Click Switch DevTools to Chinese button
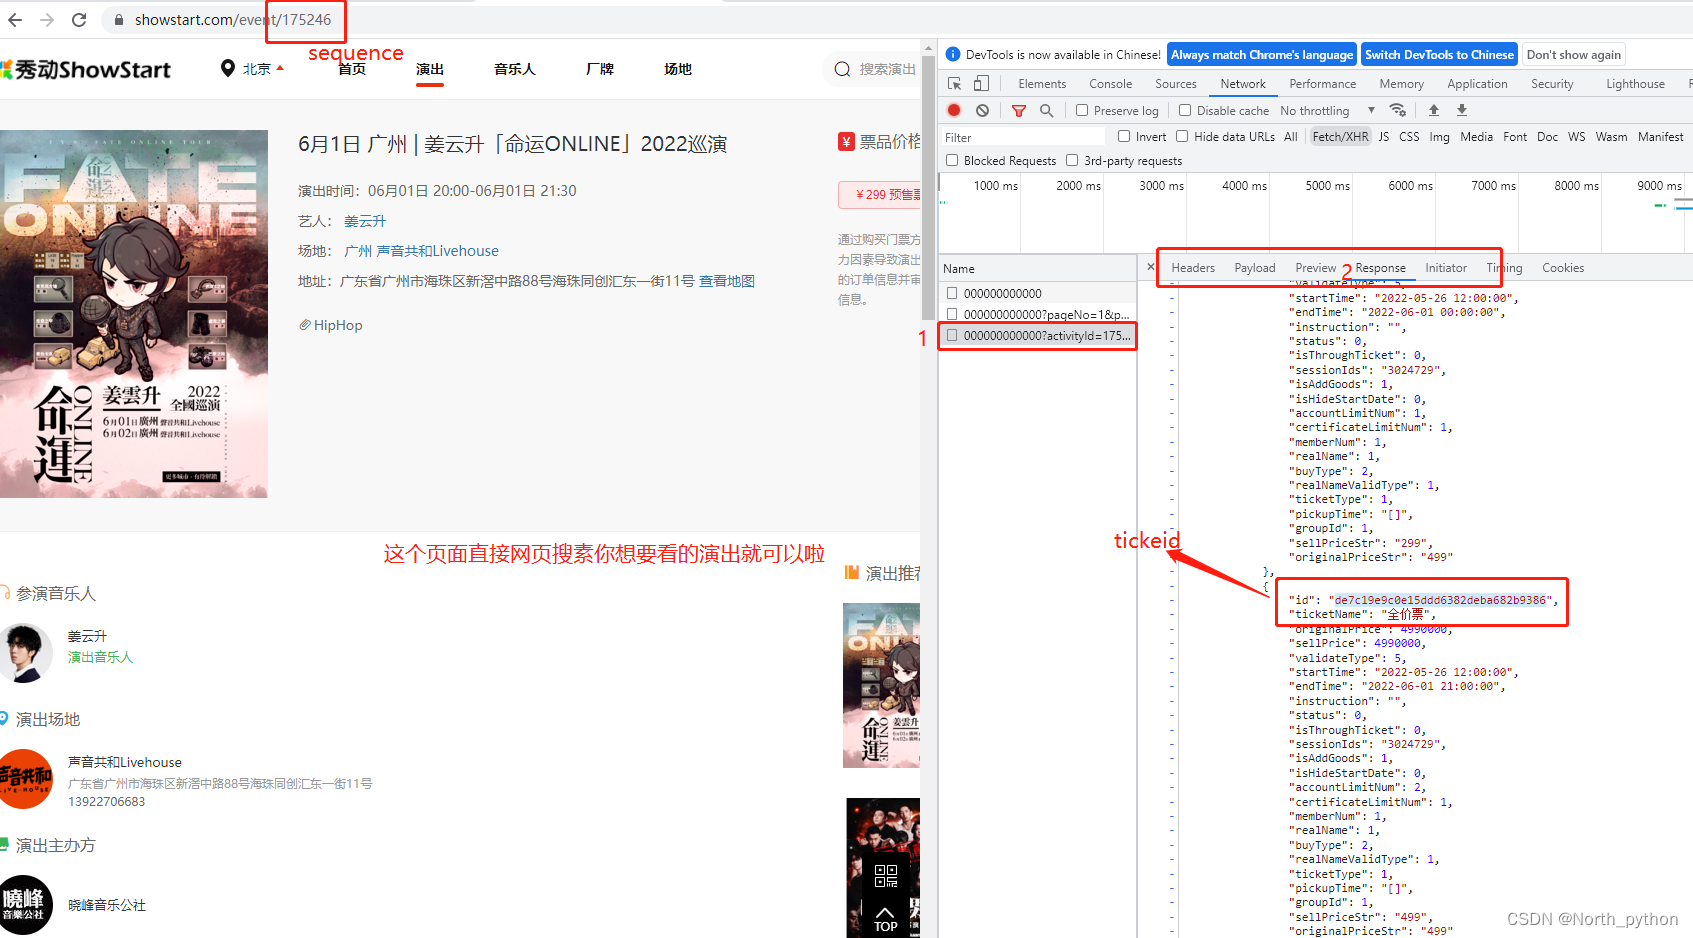Viewport: 1693px width, 938px height. 1439,55
